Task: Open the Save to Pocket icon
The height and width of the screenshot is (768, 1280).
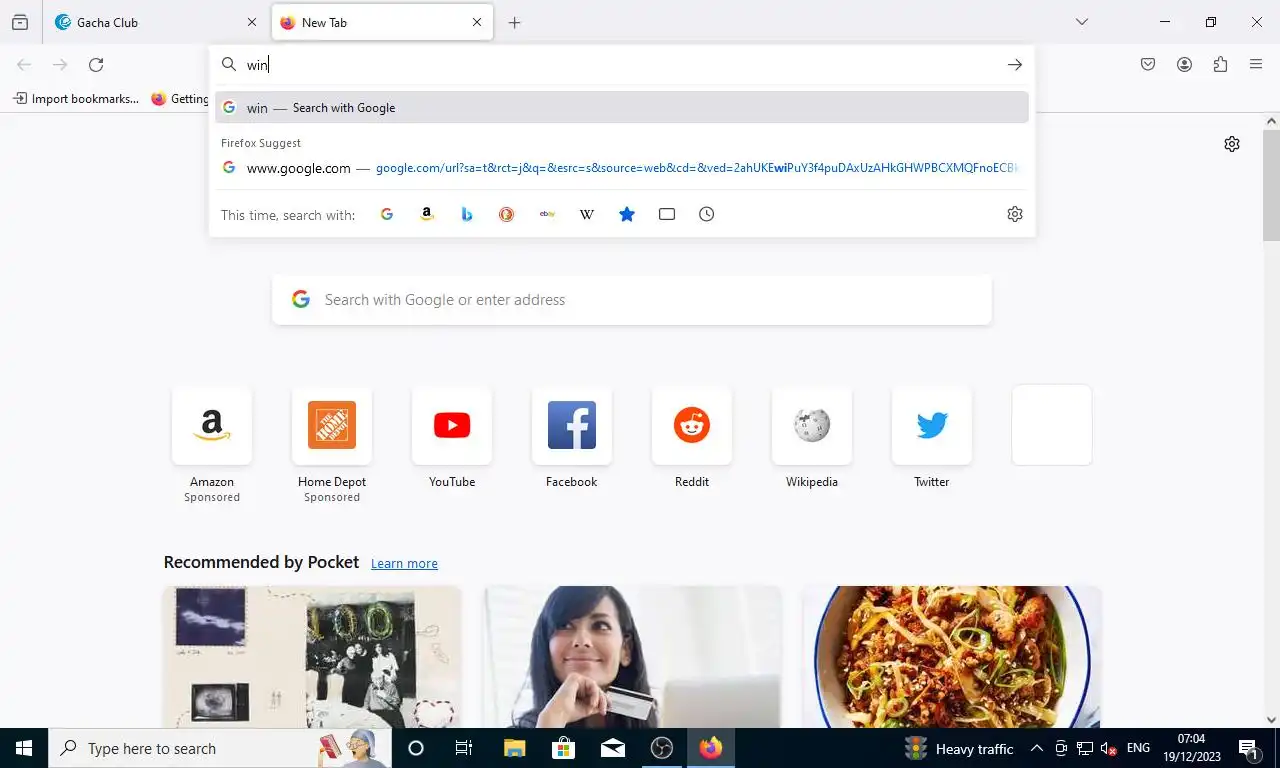Action: pyautogui.click(x=1148, y=65)
